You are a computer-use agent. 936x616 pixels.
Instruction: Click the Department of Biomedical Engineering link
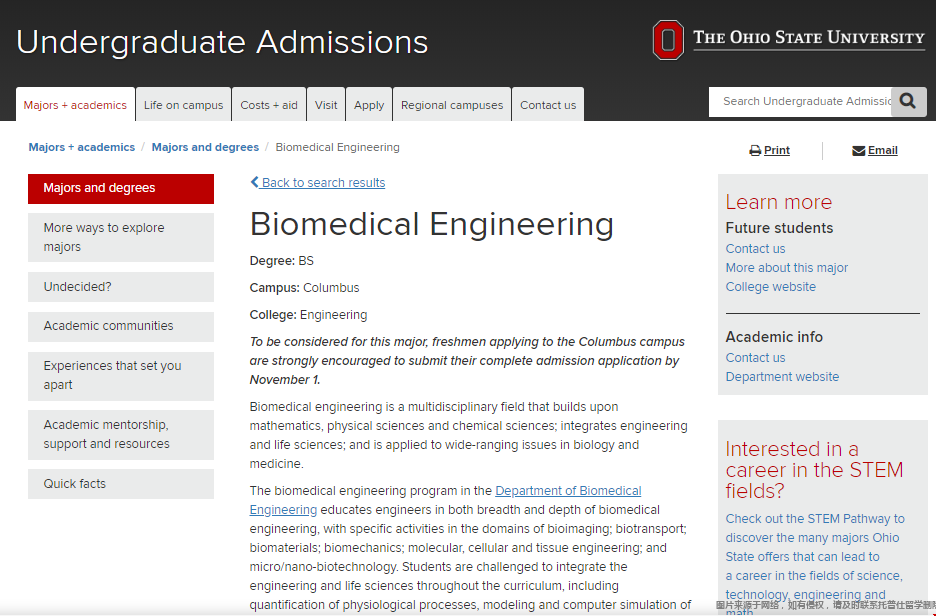point(568,490)
